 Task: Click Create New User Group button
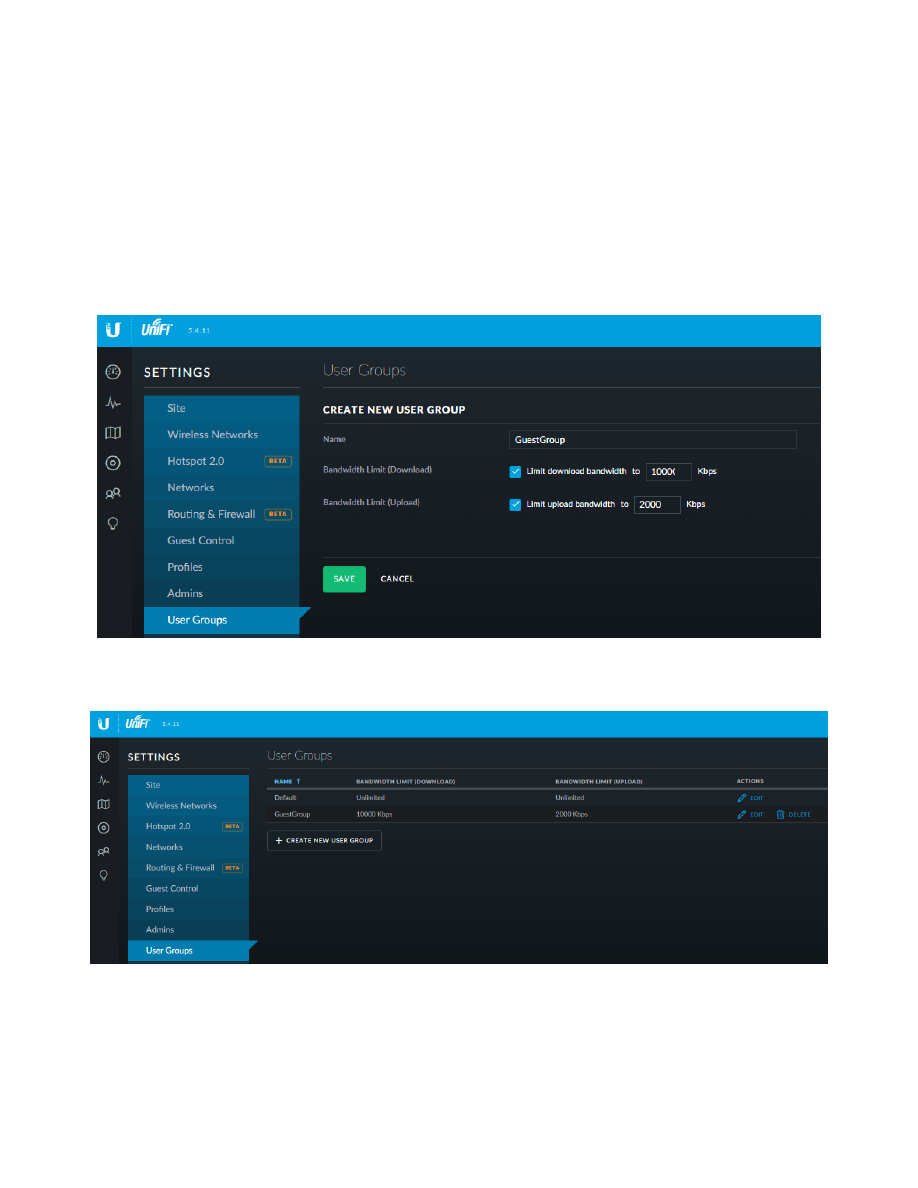324,841
